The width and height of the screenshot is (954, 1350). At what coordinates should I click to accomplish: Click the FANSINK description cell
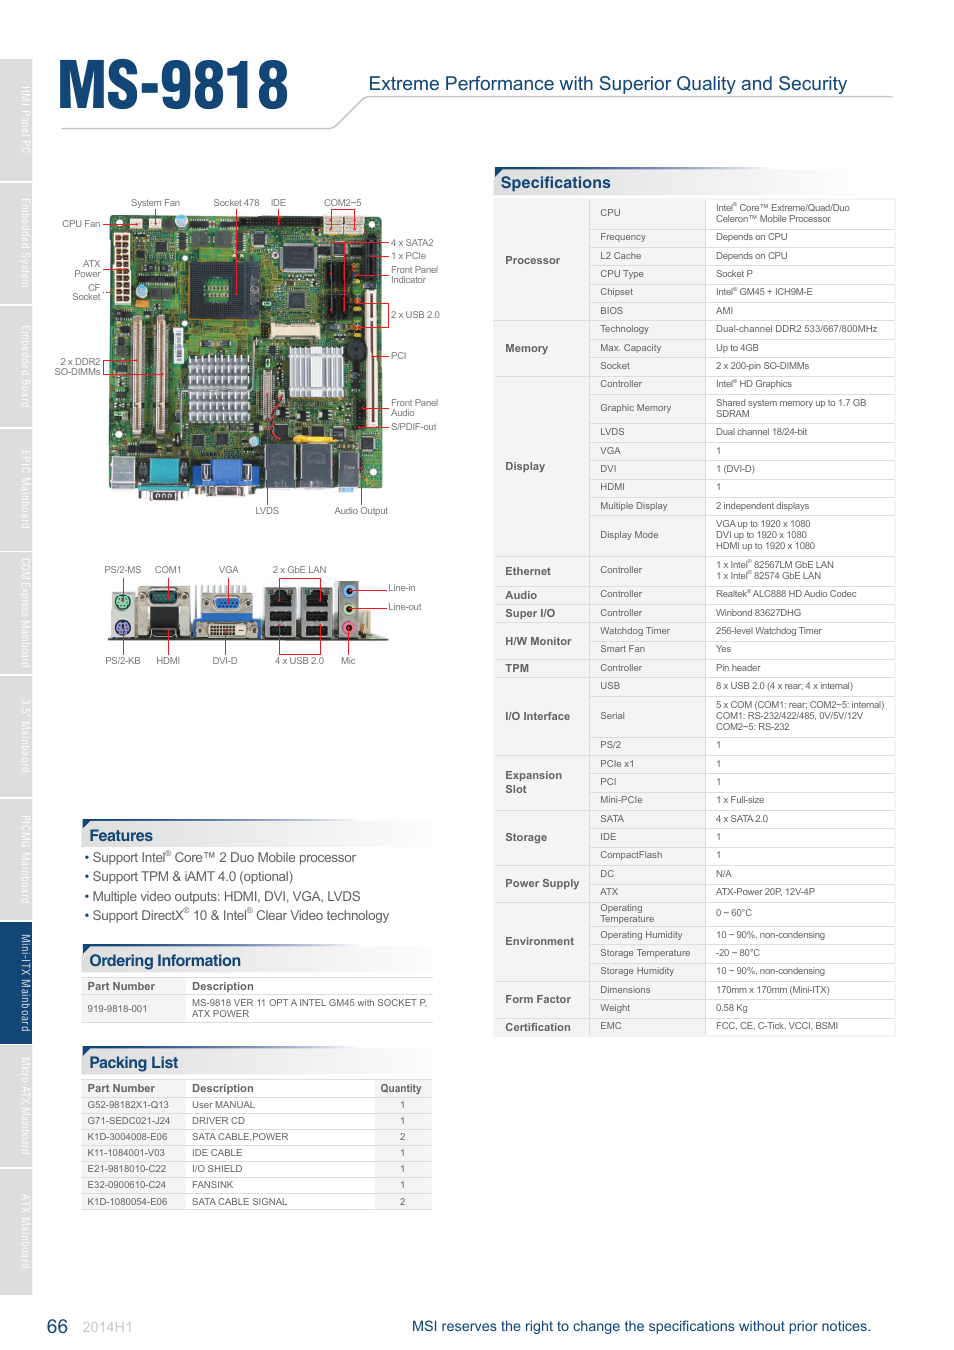pyautogui.click(x=212, y=1185)
